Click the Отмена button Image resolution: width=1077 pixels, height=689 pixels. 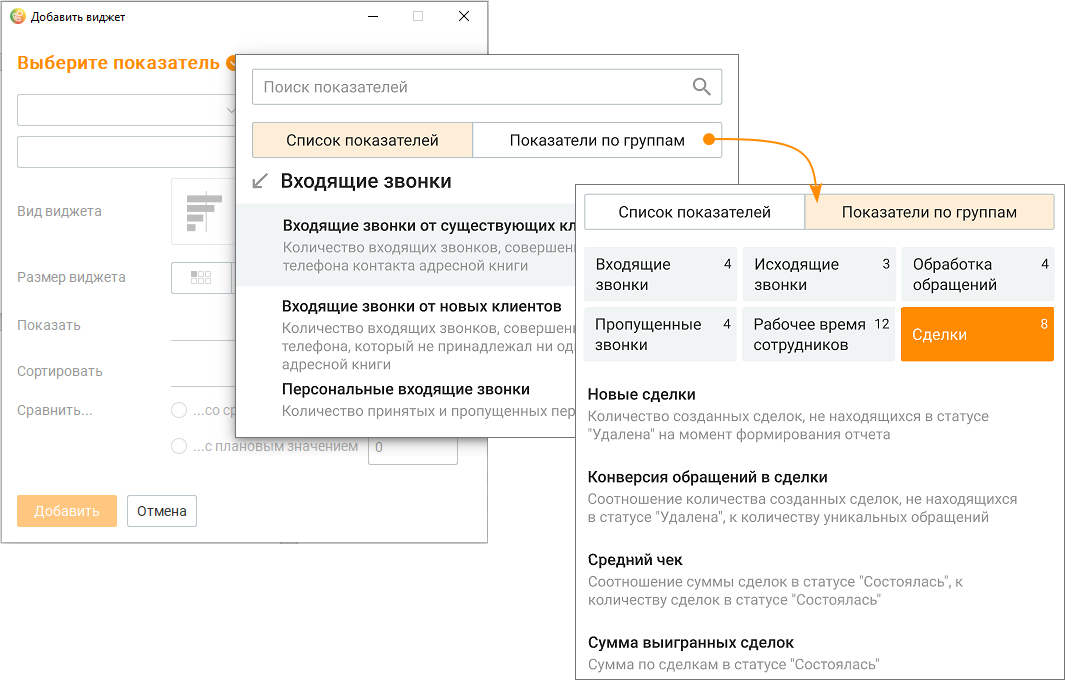tap(162, 511)
